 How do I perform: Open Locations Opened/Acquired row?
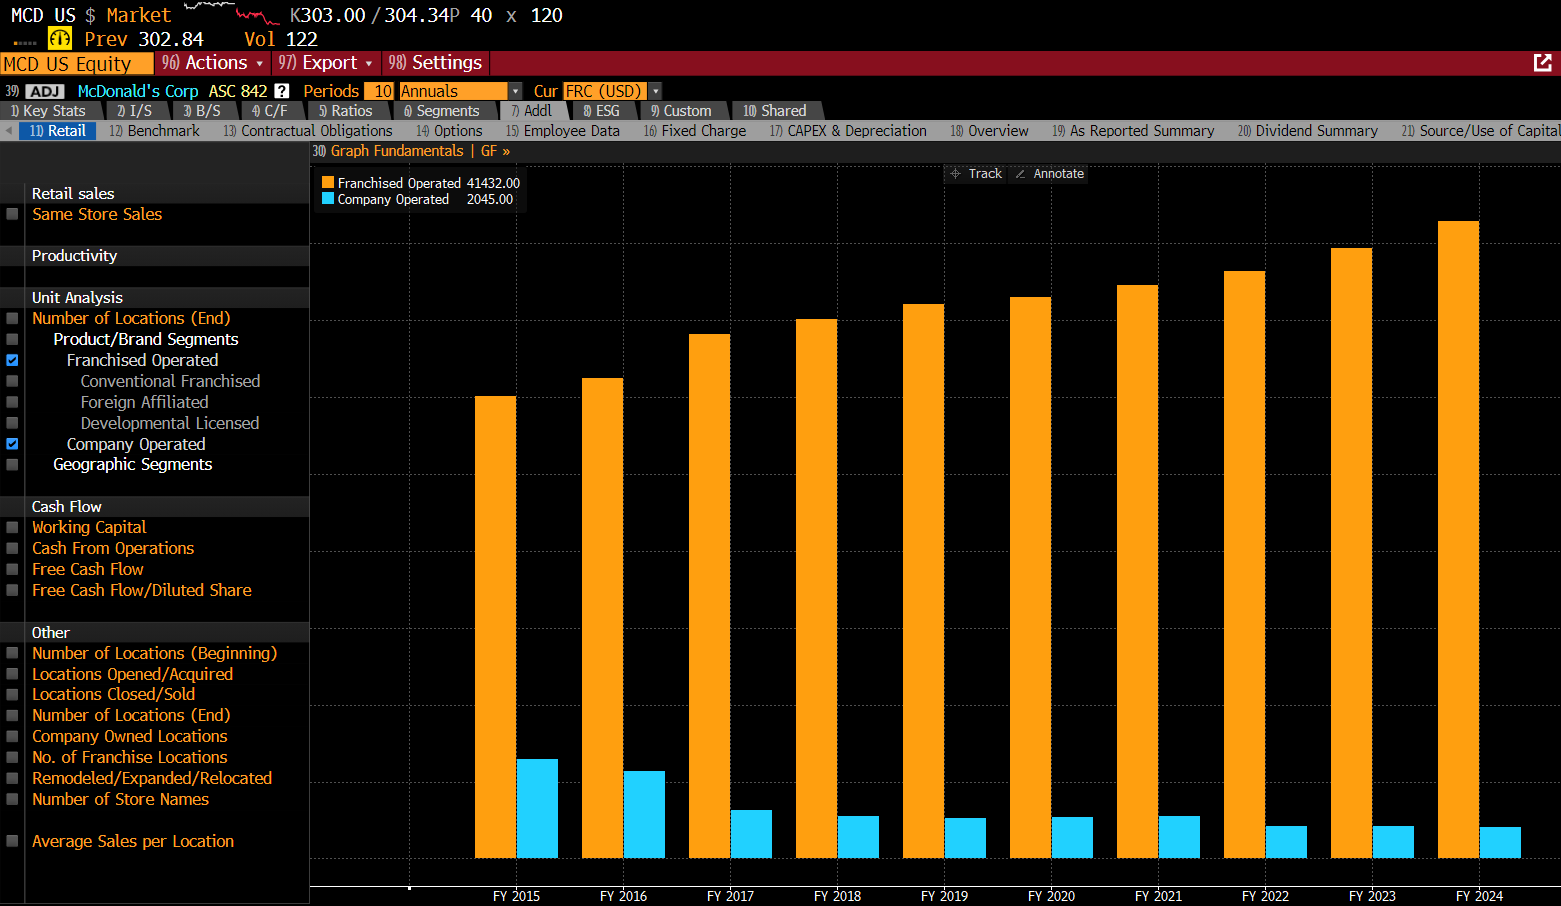132,674
